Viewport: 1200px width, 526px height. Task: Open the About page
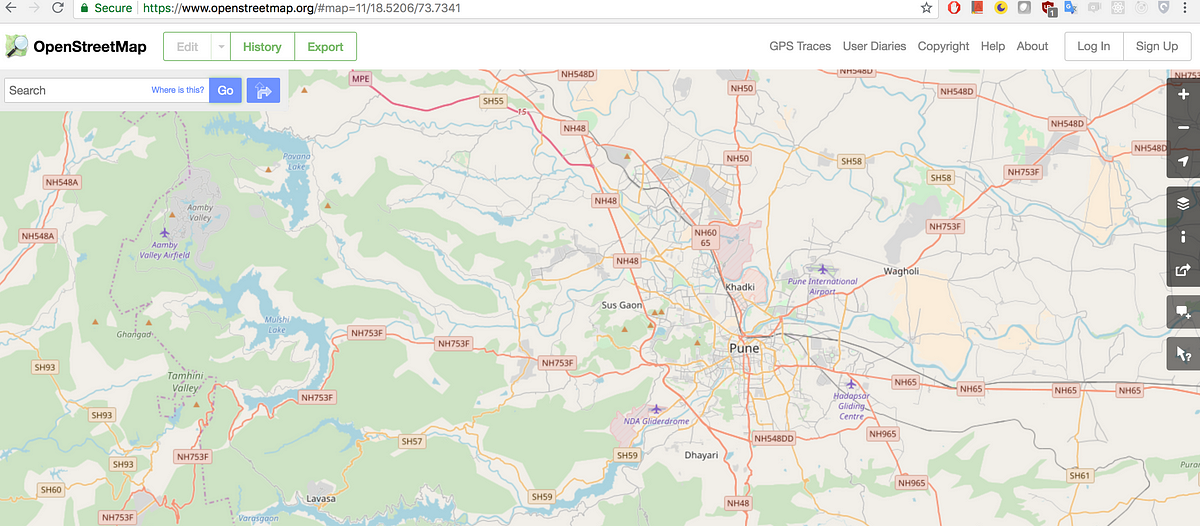click(x=1032, y=46)
